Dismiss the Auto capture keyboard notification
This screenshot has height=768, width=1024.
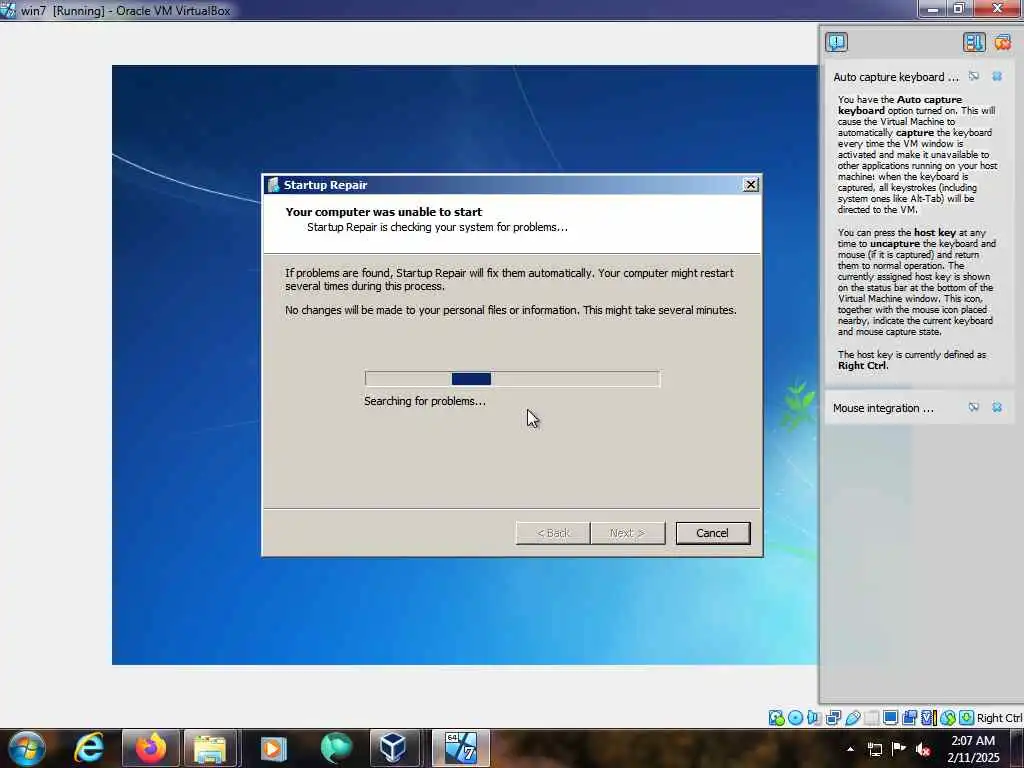[997, 76]
